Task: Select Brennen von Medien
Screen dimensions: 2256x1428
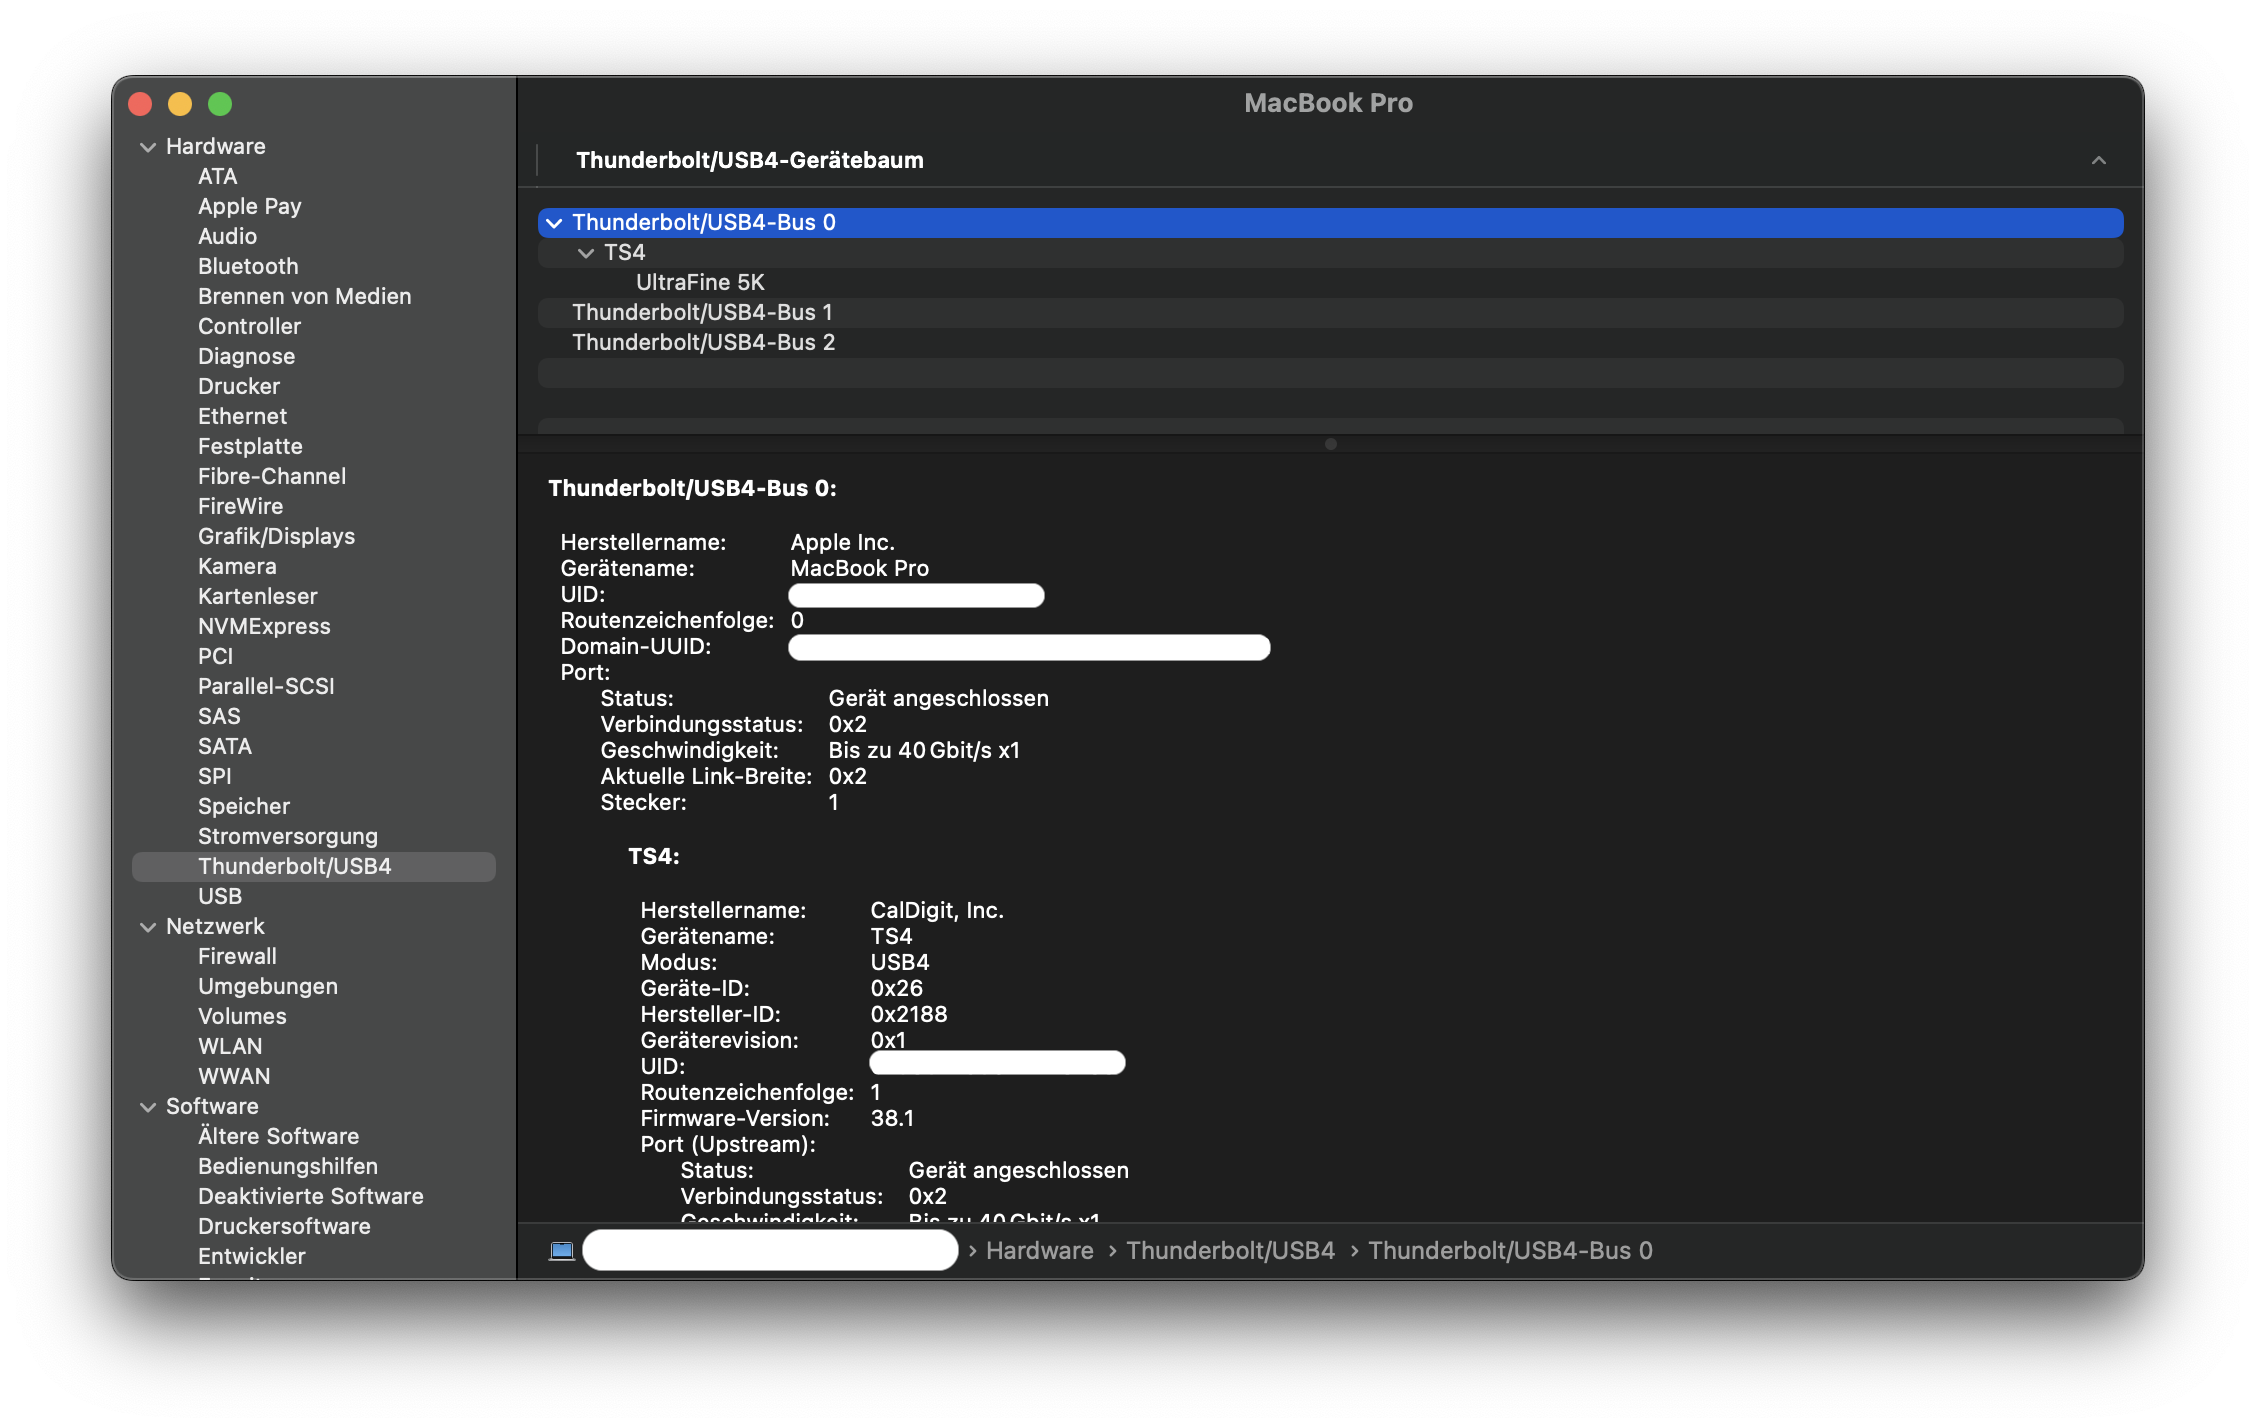Action: click(304, 296)
